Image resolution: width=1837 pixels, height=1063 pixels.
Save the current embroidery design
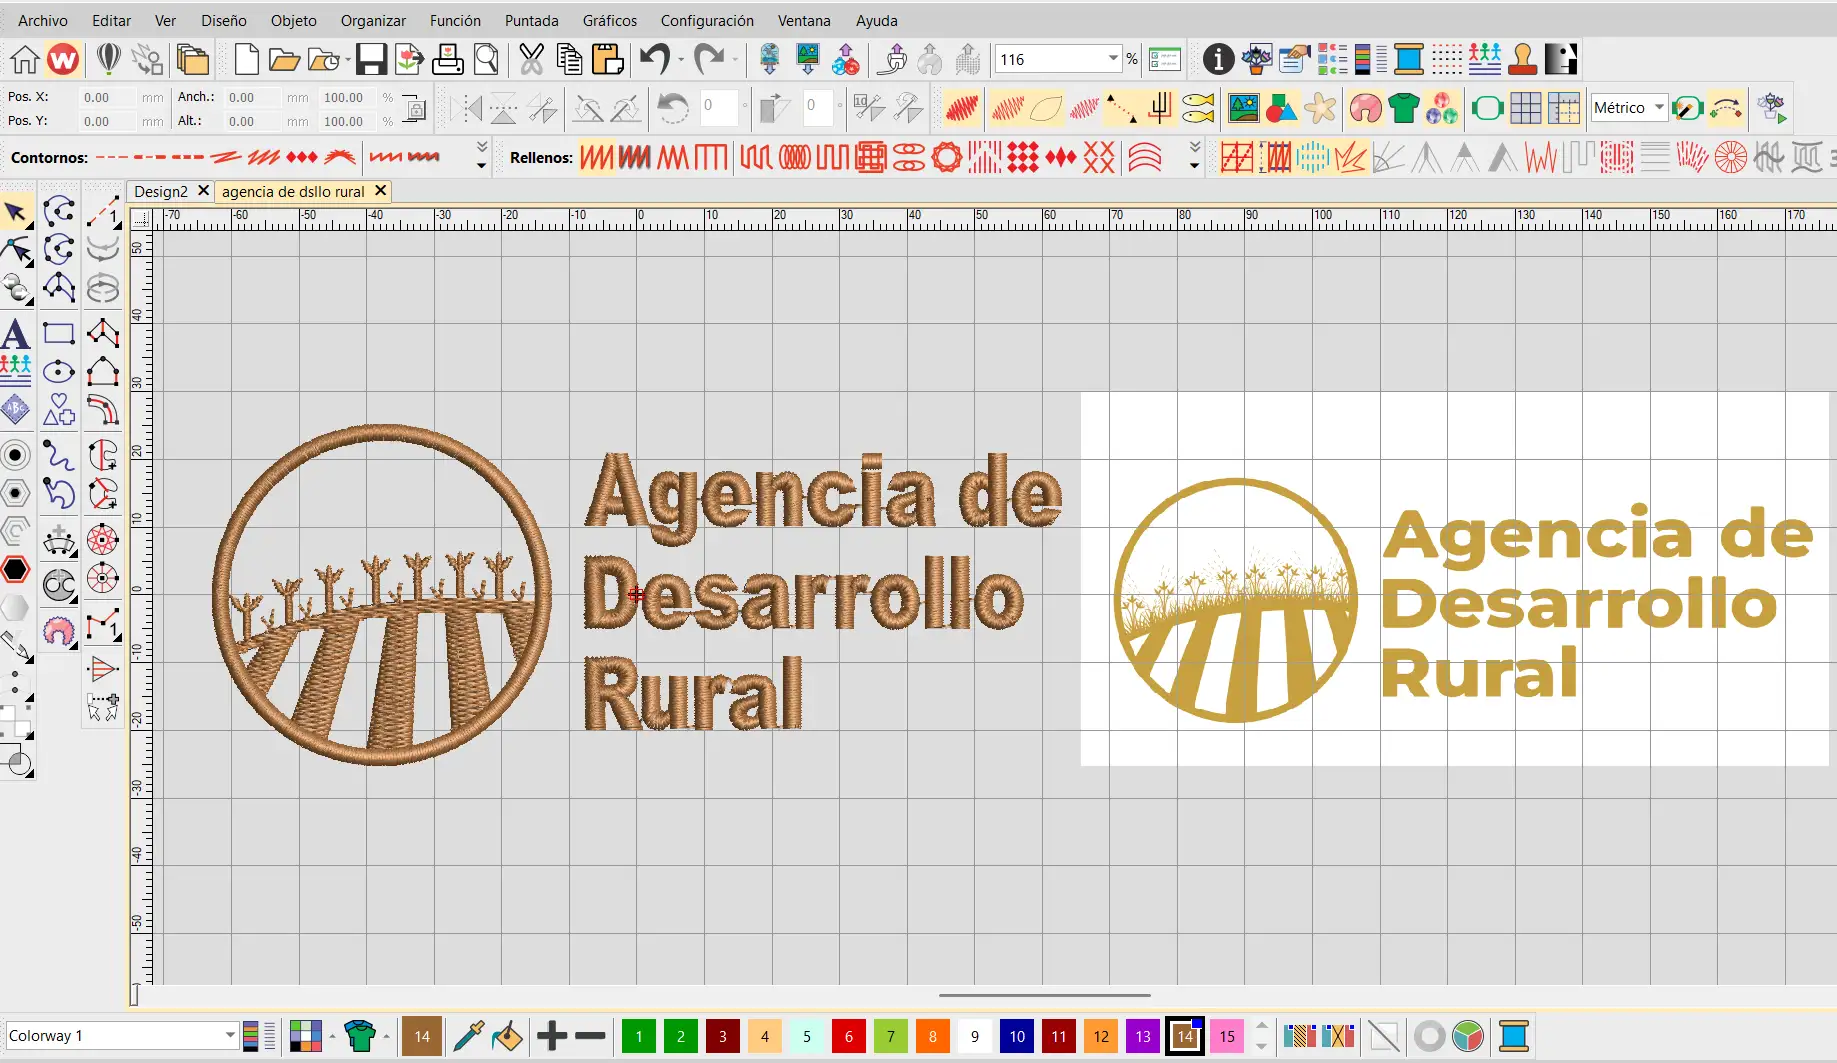coord(371,59)
